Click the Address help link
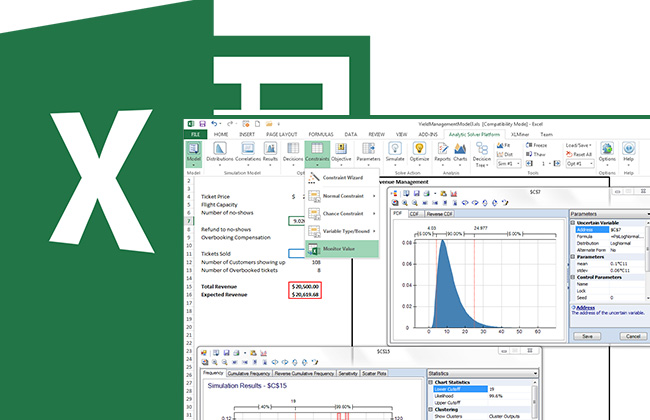 [585, 308]
